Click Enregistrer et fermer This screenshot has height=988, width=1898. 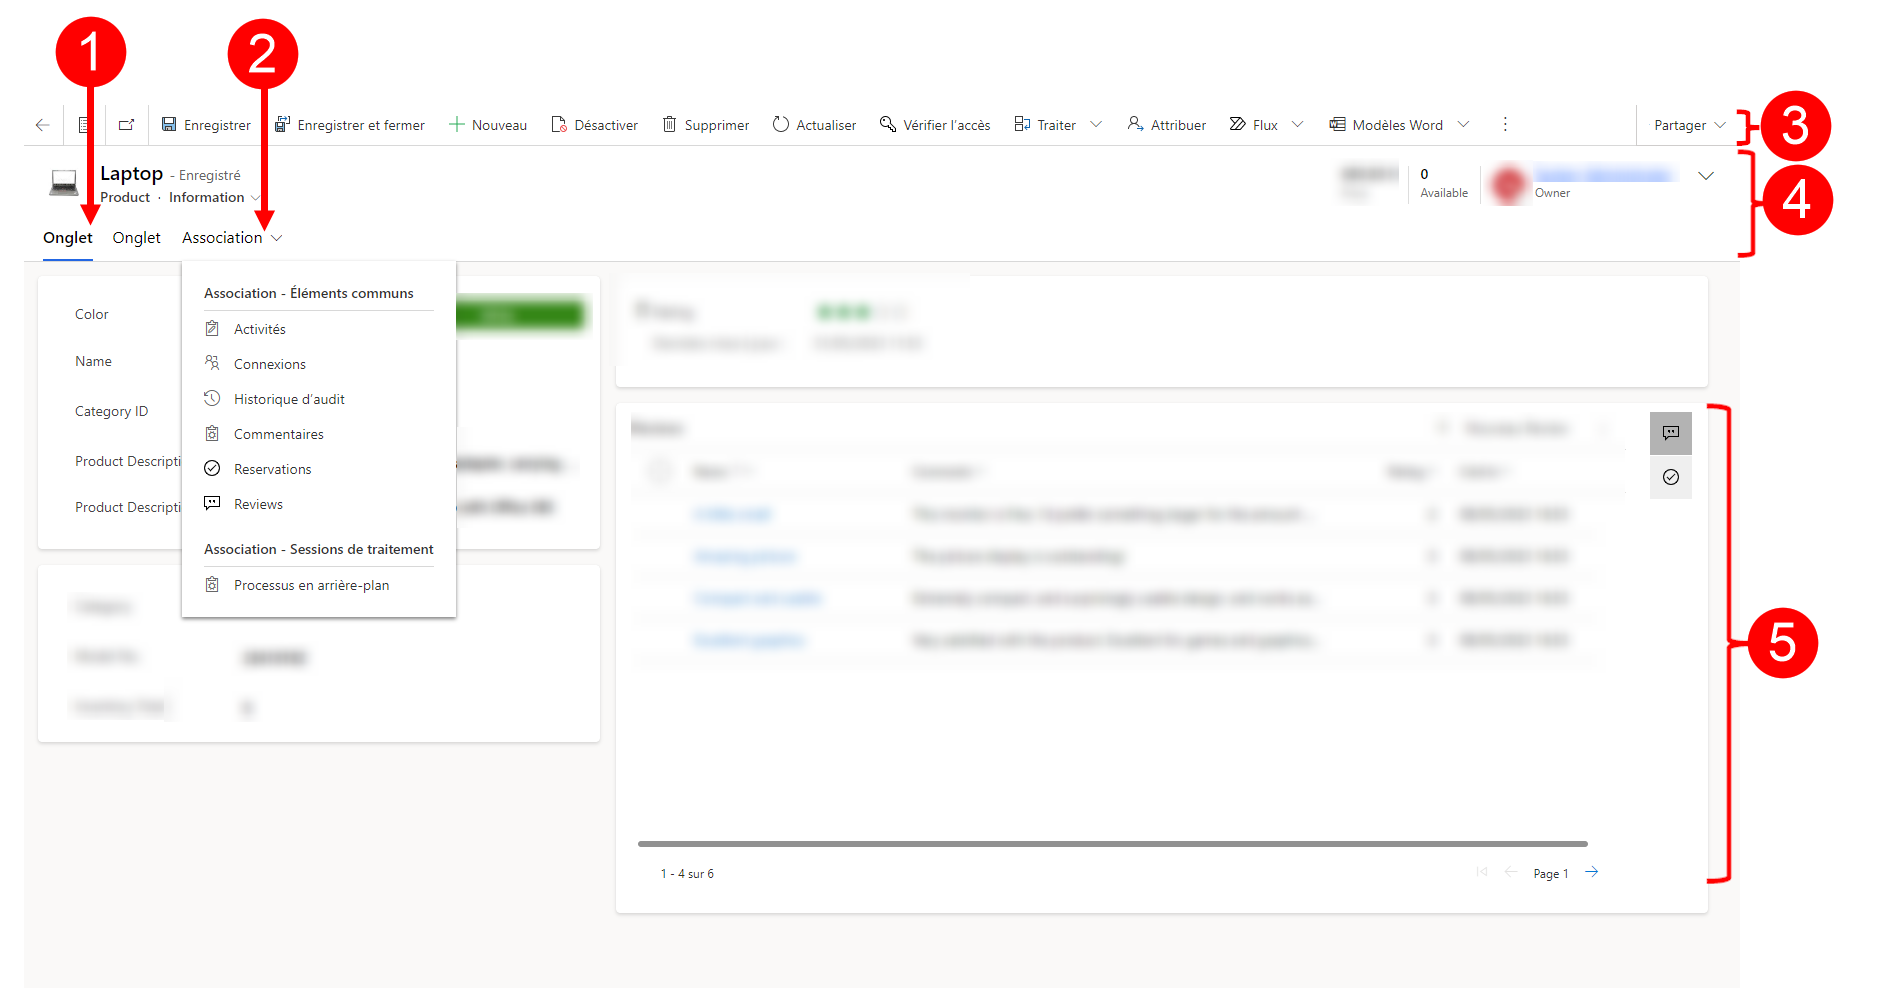350,125
